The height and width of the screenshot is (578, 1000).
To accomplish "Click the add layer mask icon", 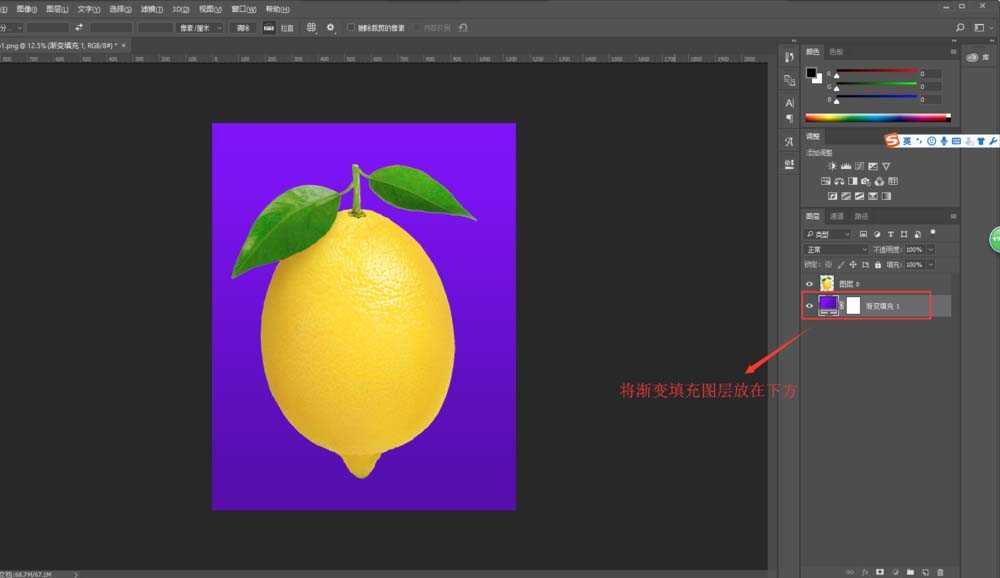I will click(x=880, y=571).
